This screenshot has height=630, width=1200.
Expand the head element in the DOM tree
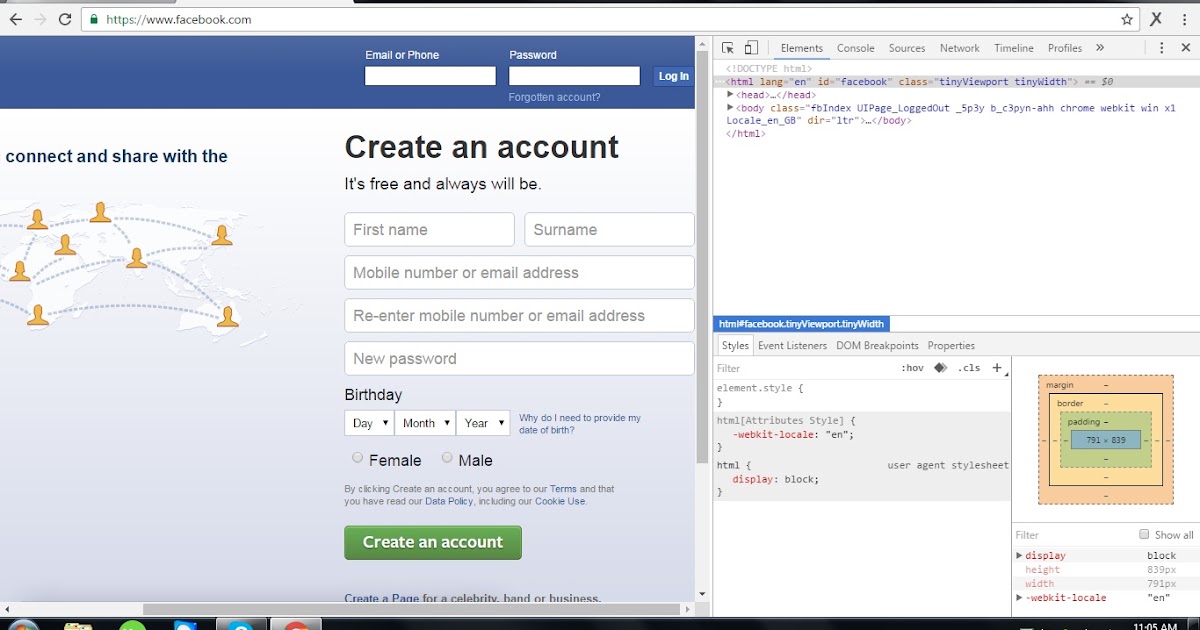(729, 94)
